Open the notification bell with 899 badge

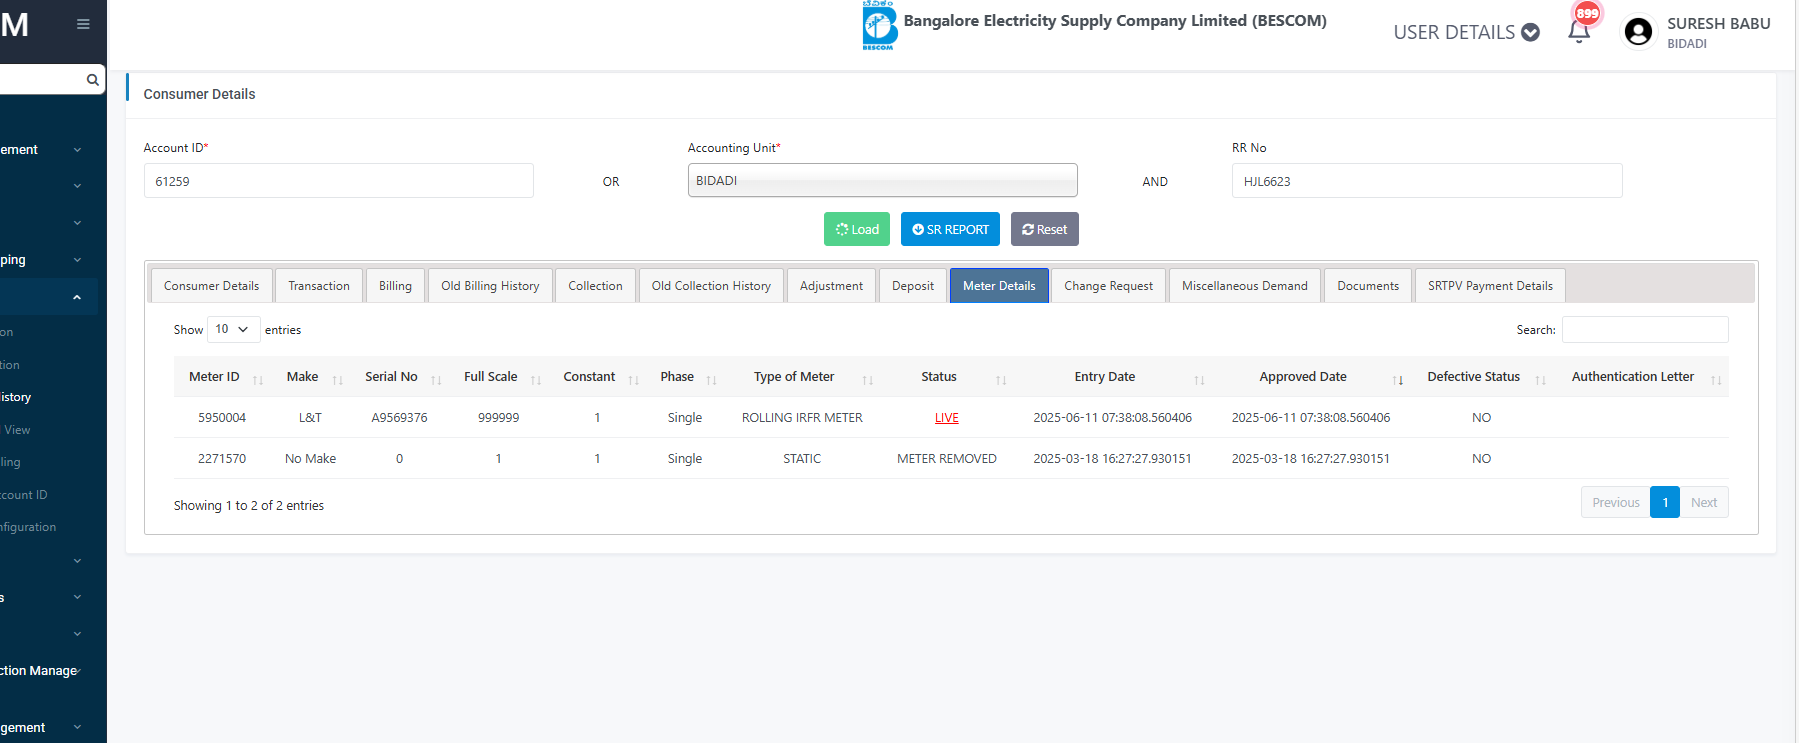tap(1580, 29)
